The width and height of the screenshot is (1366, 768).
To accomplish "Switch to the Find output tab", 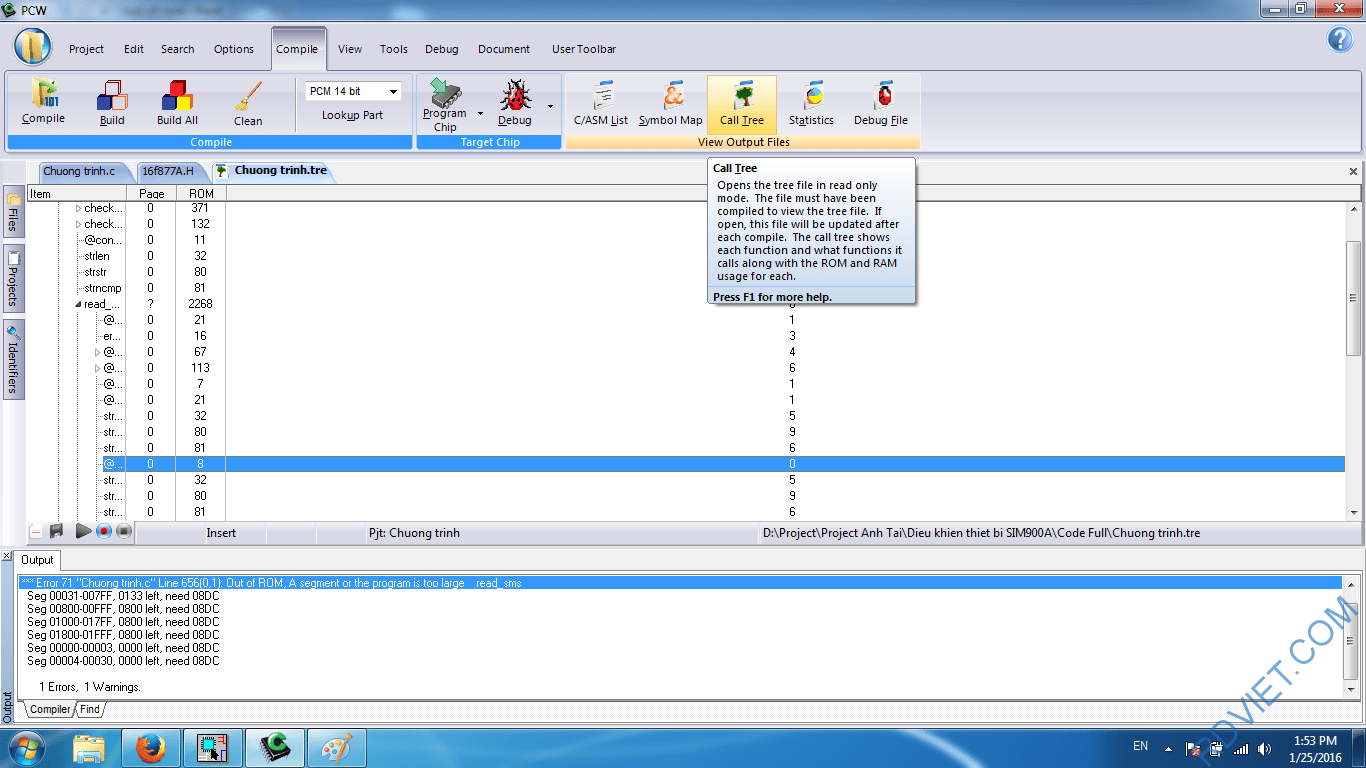I will pyautogui.click(x=89, y=709).
